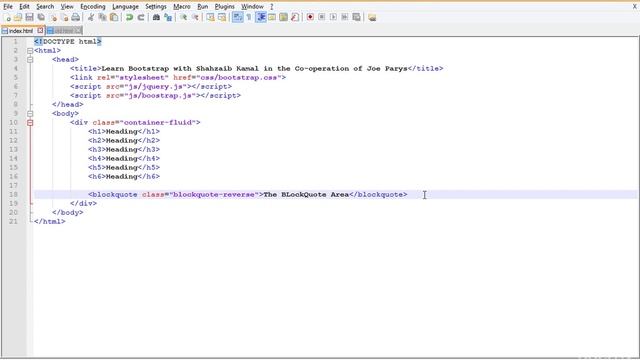Start macro recording with the red dot
The height and width of the screenshot is (360, 640).
click(310, 17)
